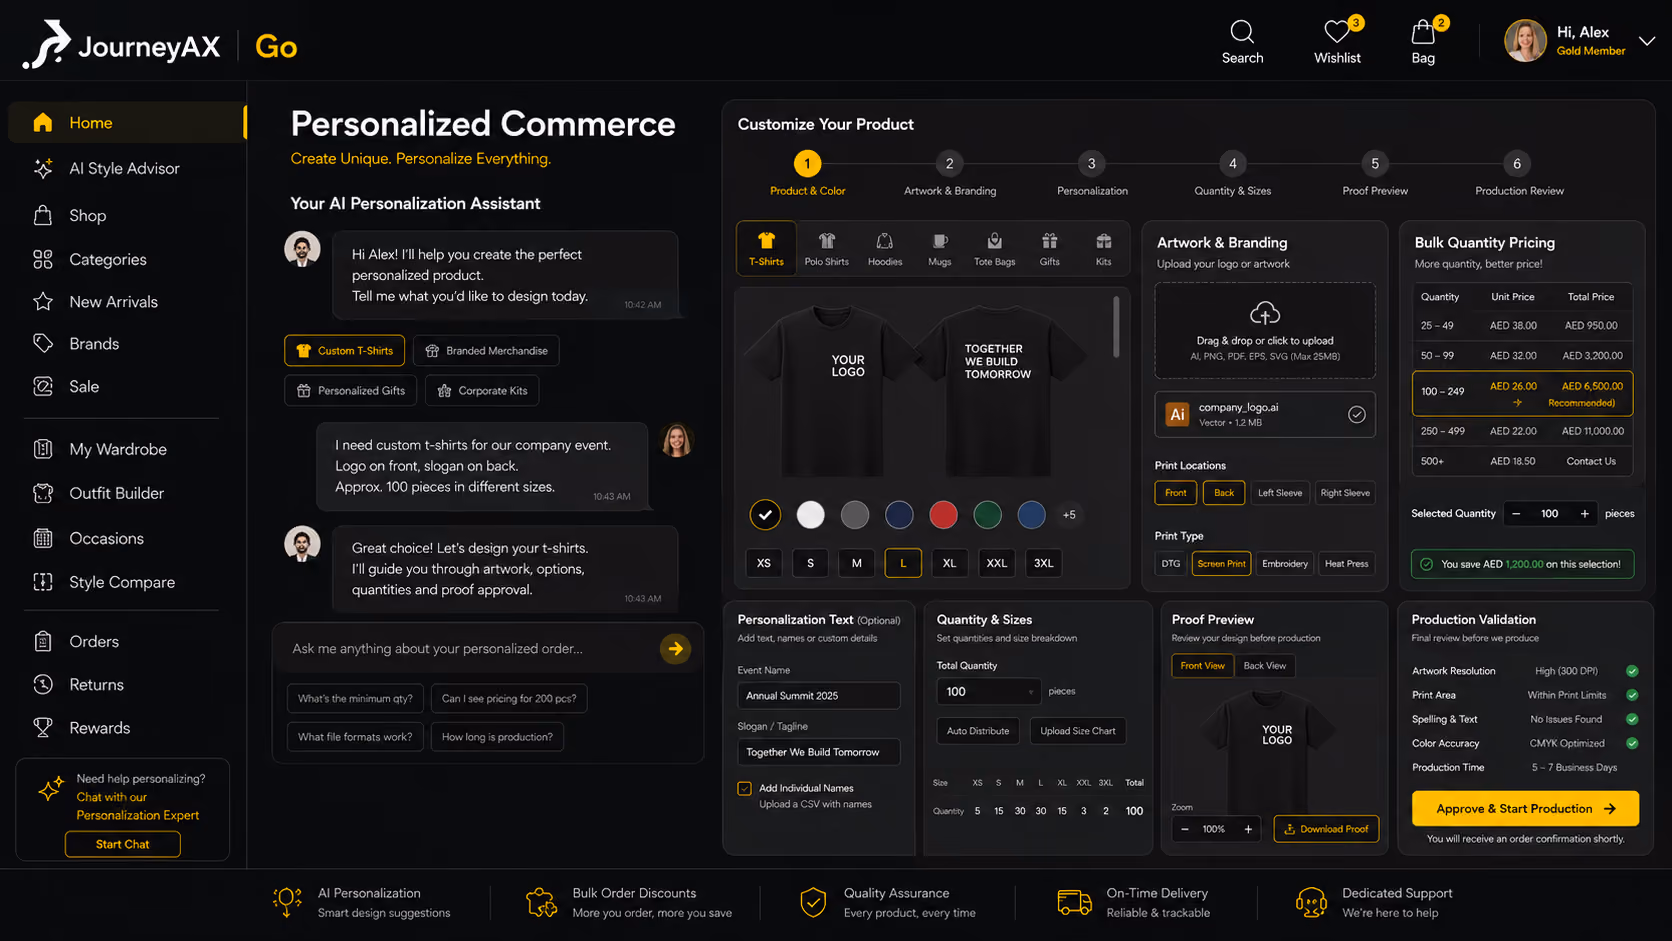Pick the green color swatch
1672x941 pixels.
[x=988, y=515]
